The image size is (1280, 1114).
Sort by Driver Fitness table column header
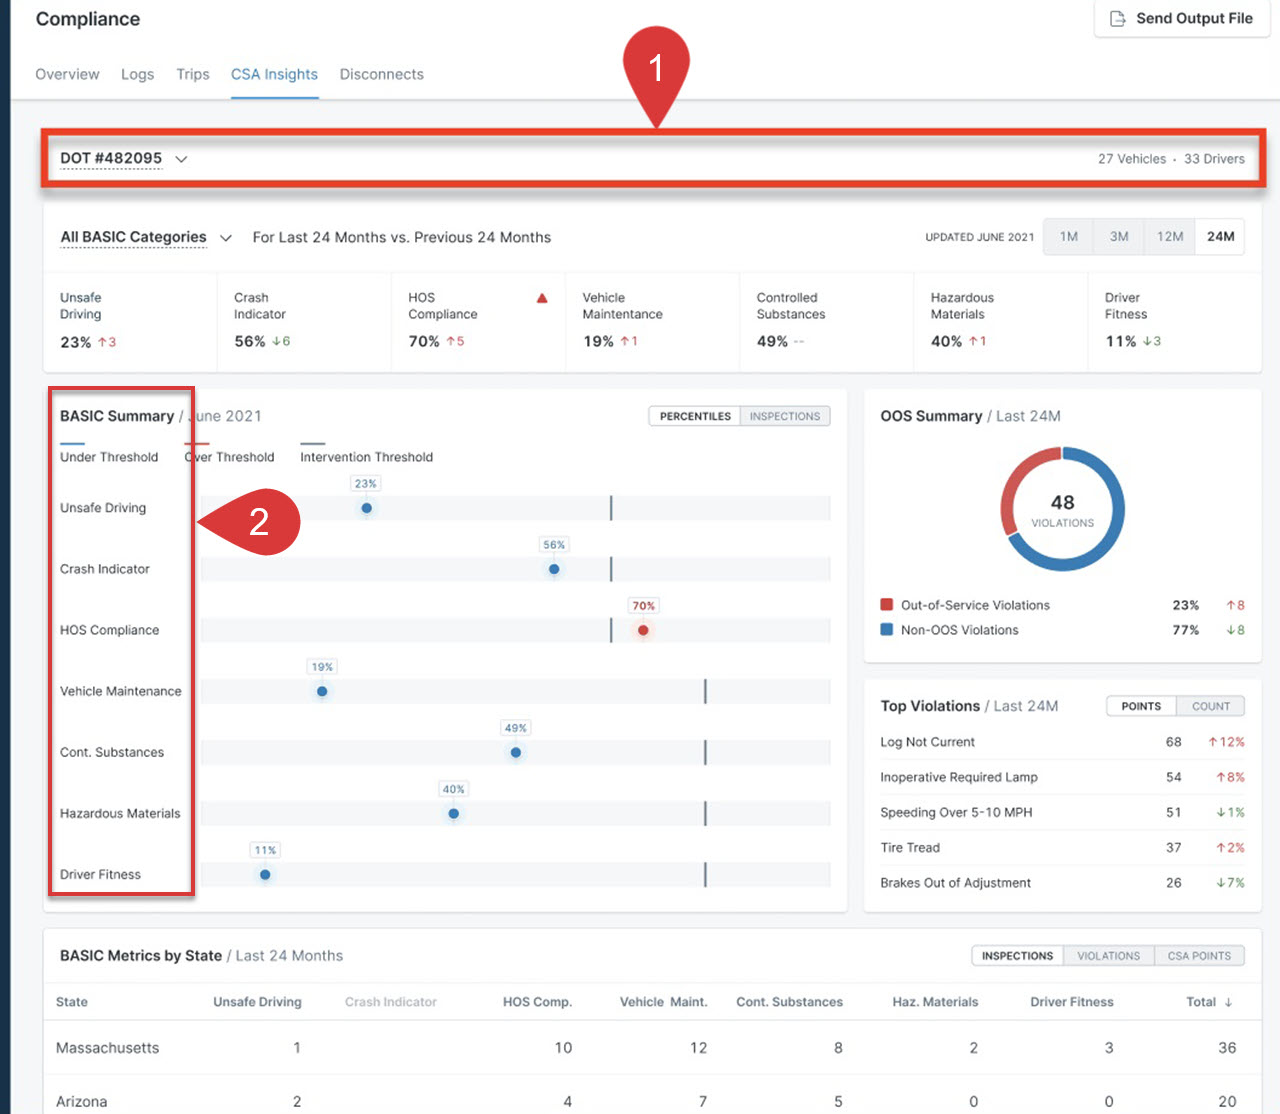pyautogui.click(x=1072, y=1002)
